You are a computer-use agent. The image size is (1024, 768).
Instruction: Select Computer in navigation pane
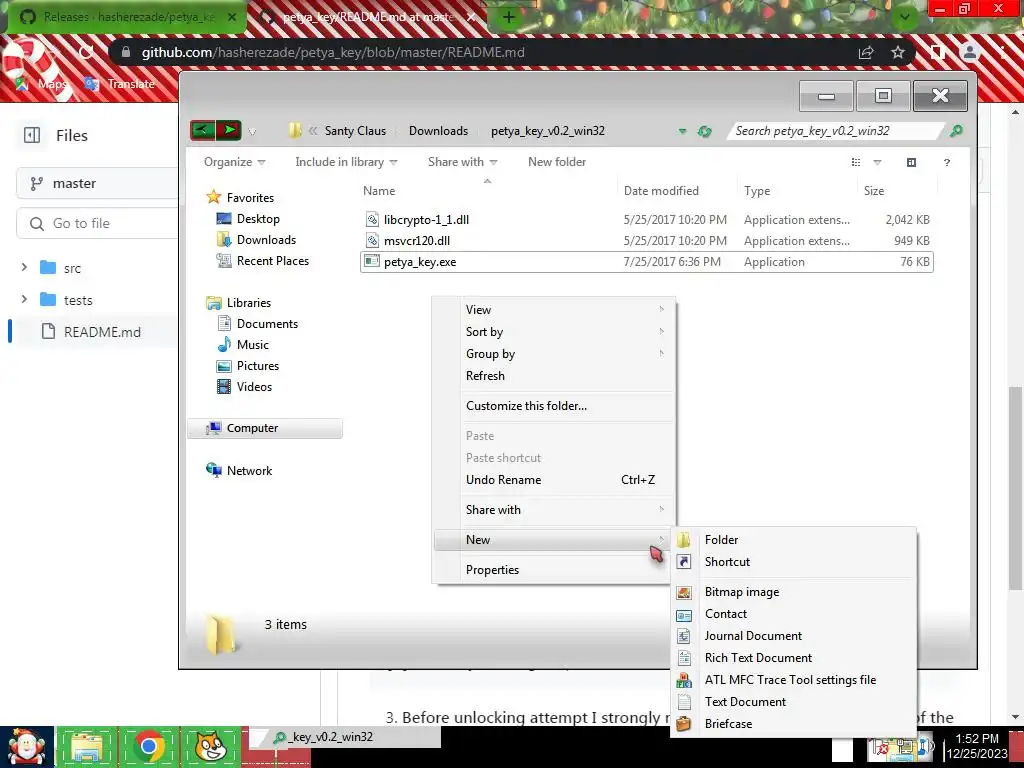point(265,428)
